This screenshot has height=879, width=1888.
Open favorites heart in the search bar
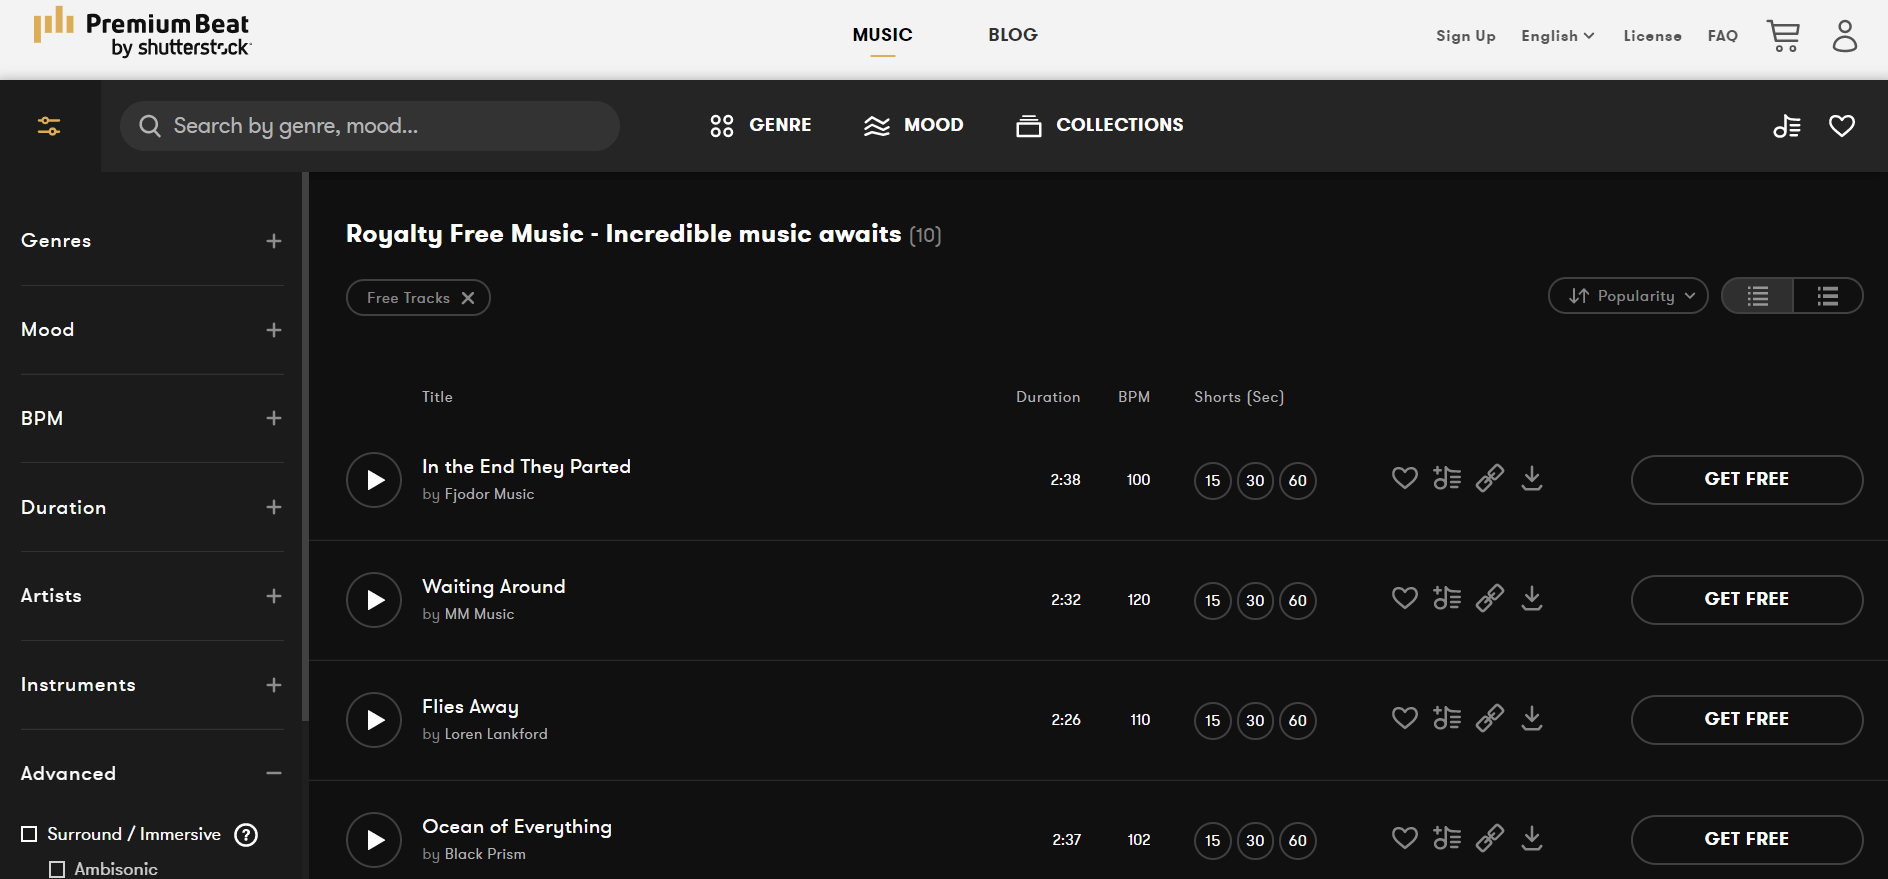pos(1842,126)
